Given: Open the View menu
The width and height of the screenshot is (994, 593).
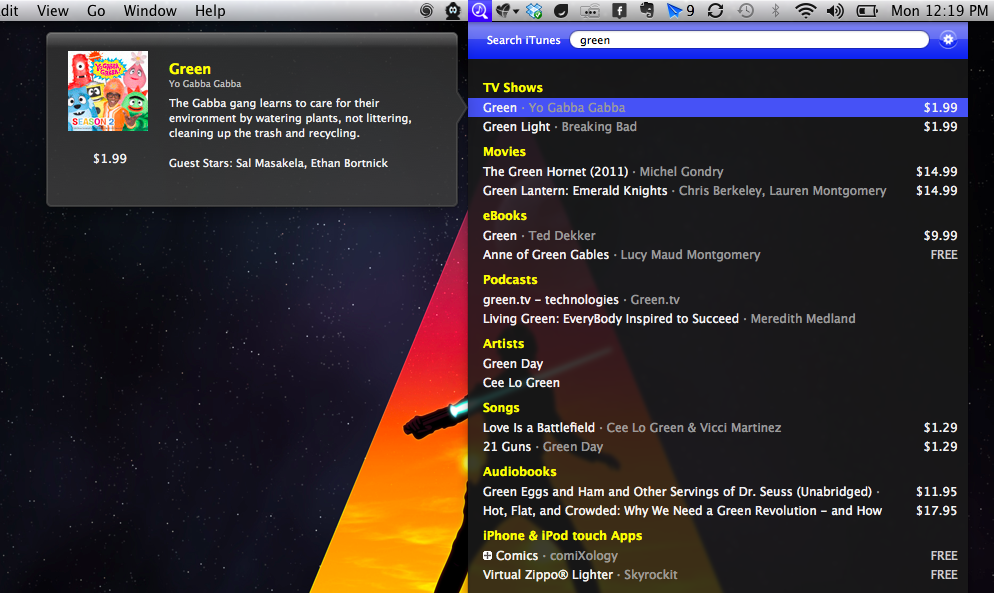Looking at the screenshot, I should (53, 10).
